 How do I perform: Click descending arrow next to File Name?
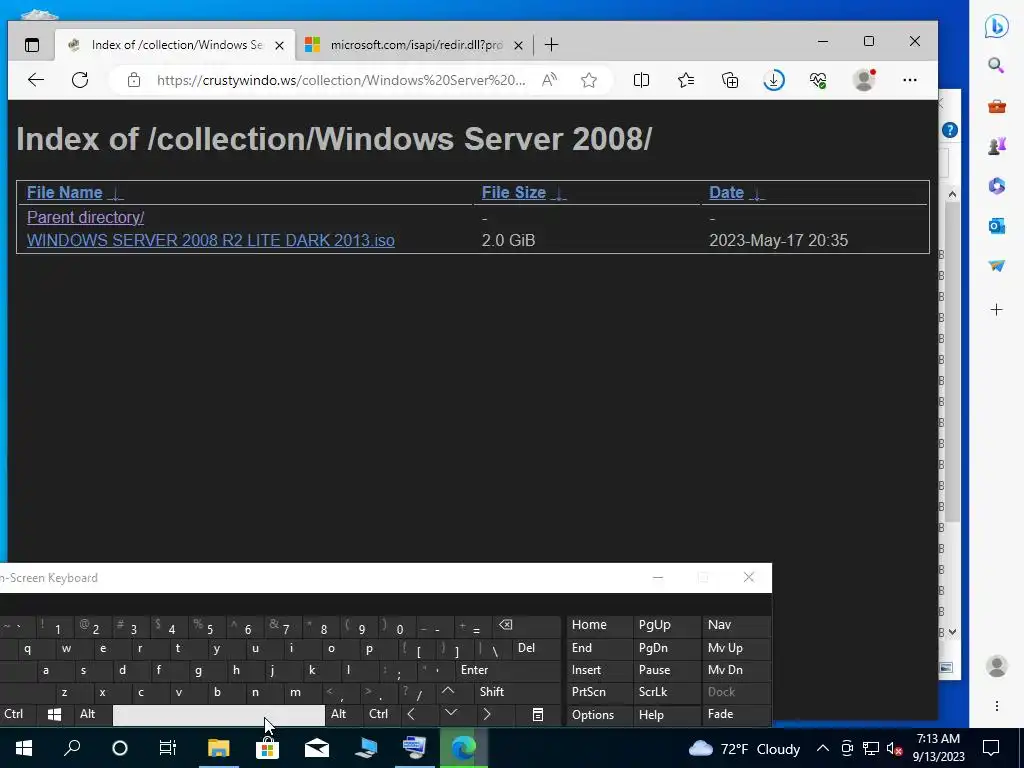click(116, 194)
